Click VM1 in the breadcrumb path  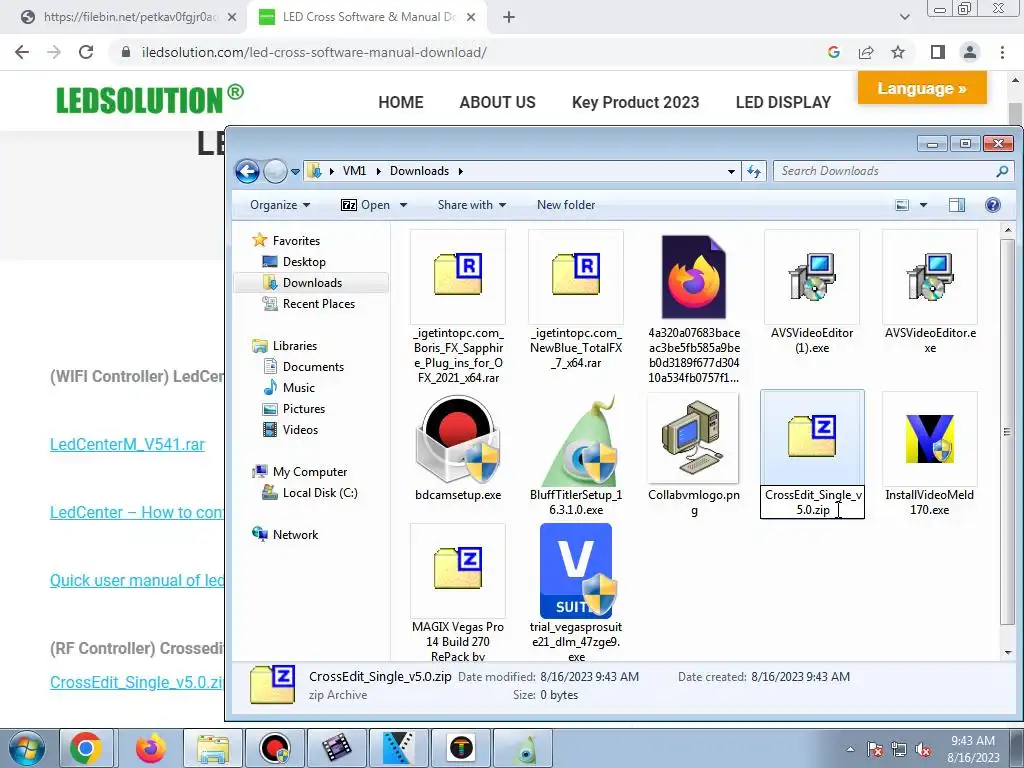354,171
